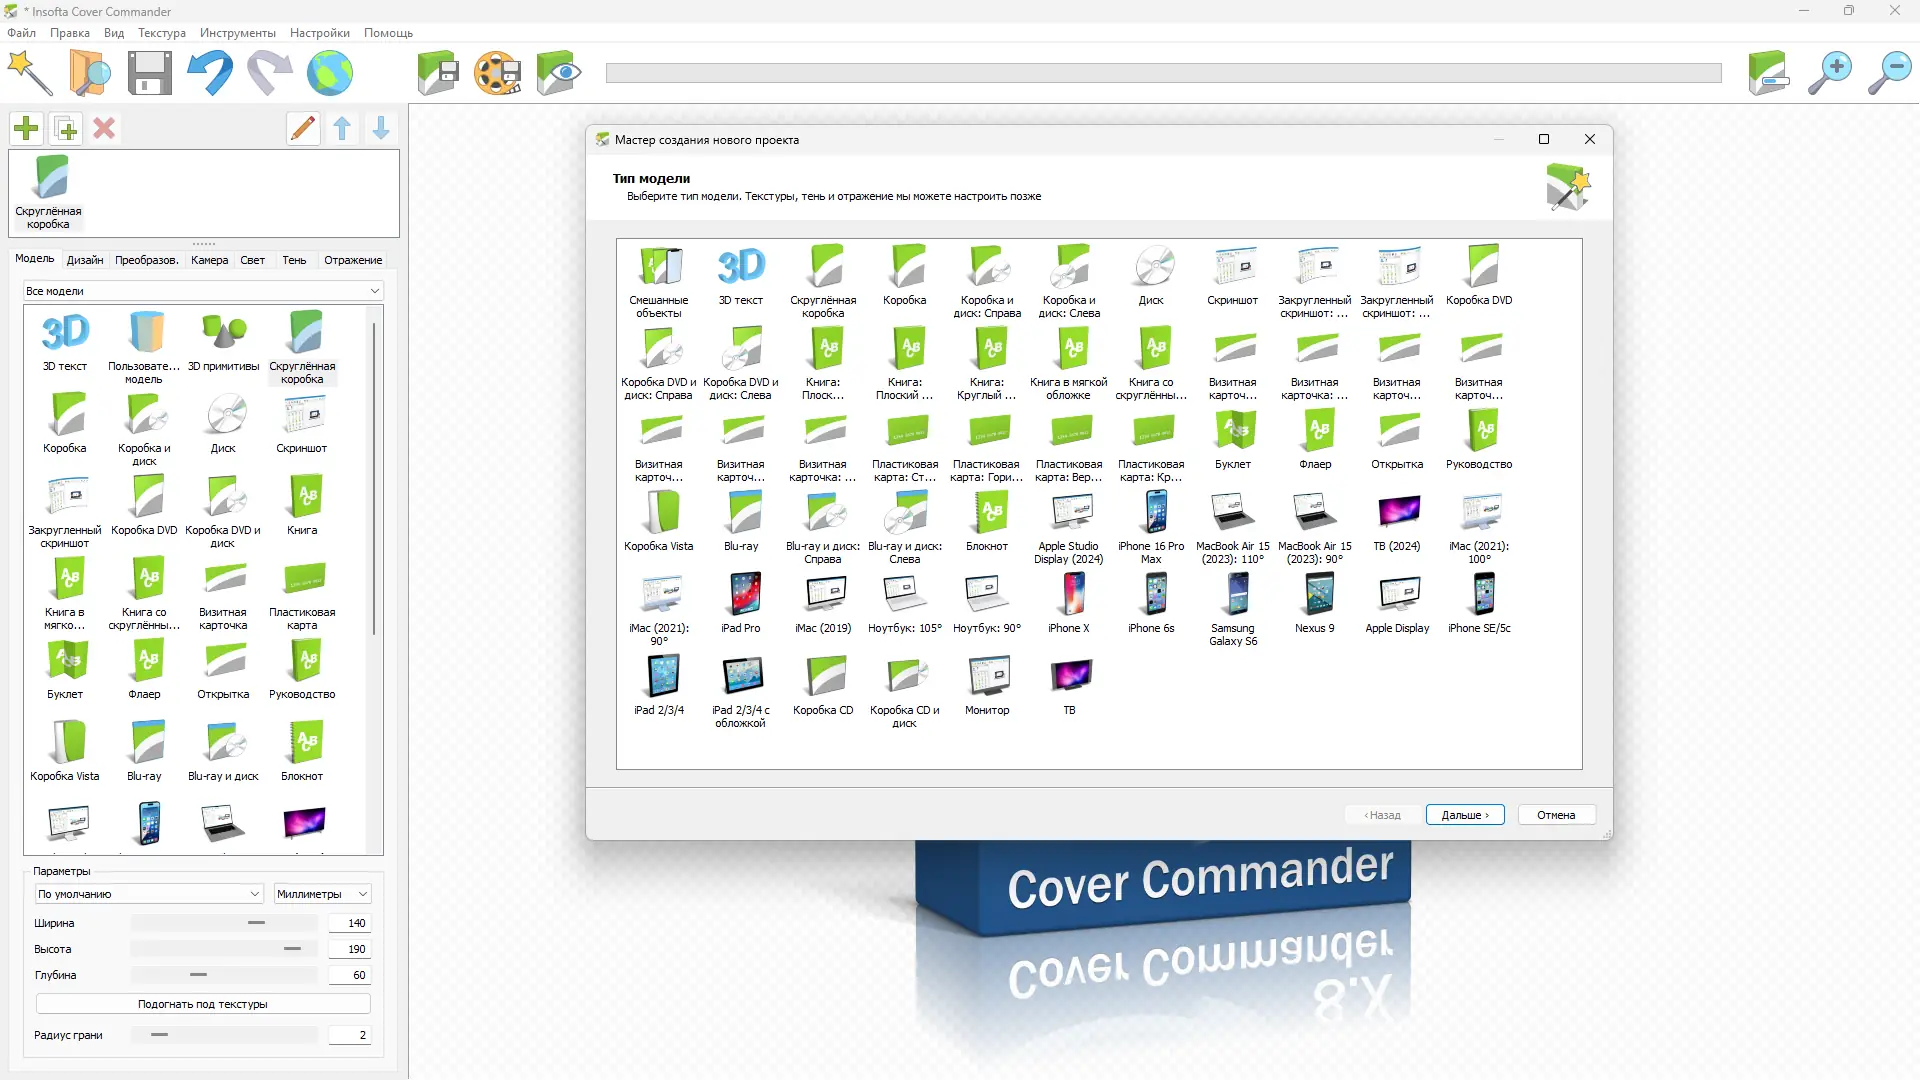Click the Глубина value input field

[350, 975]
